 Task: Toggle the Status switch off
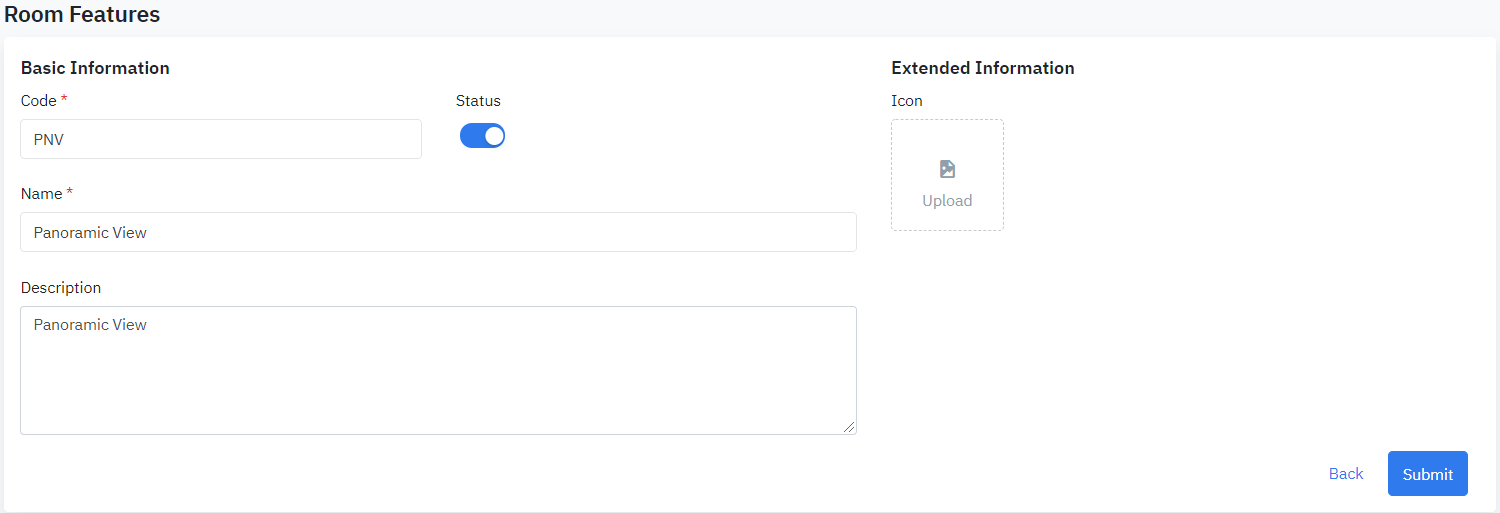point(482,136)
